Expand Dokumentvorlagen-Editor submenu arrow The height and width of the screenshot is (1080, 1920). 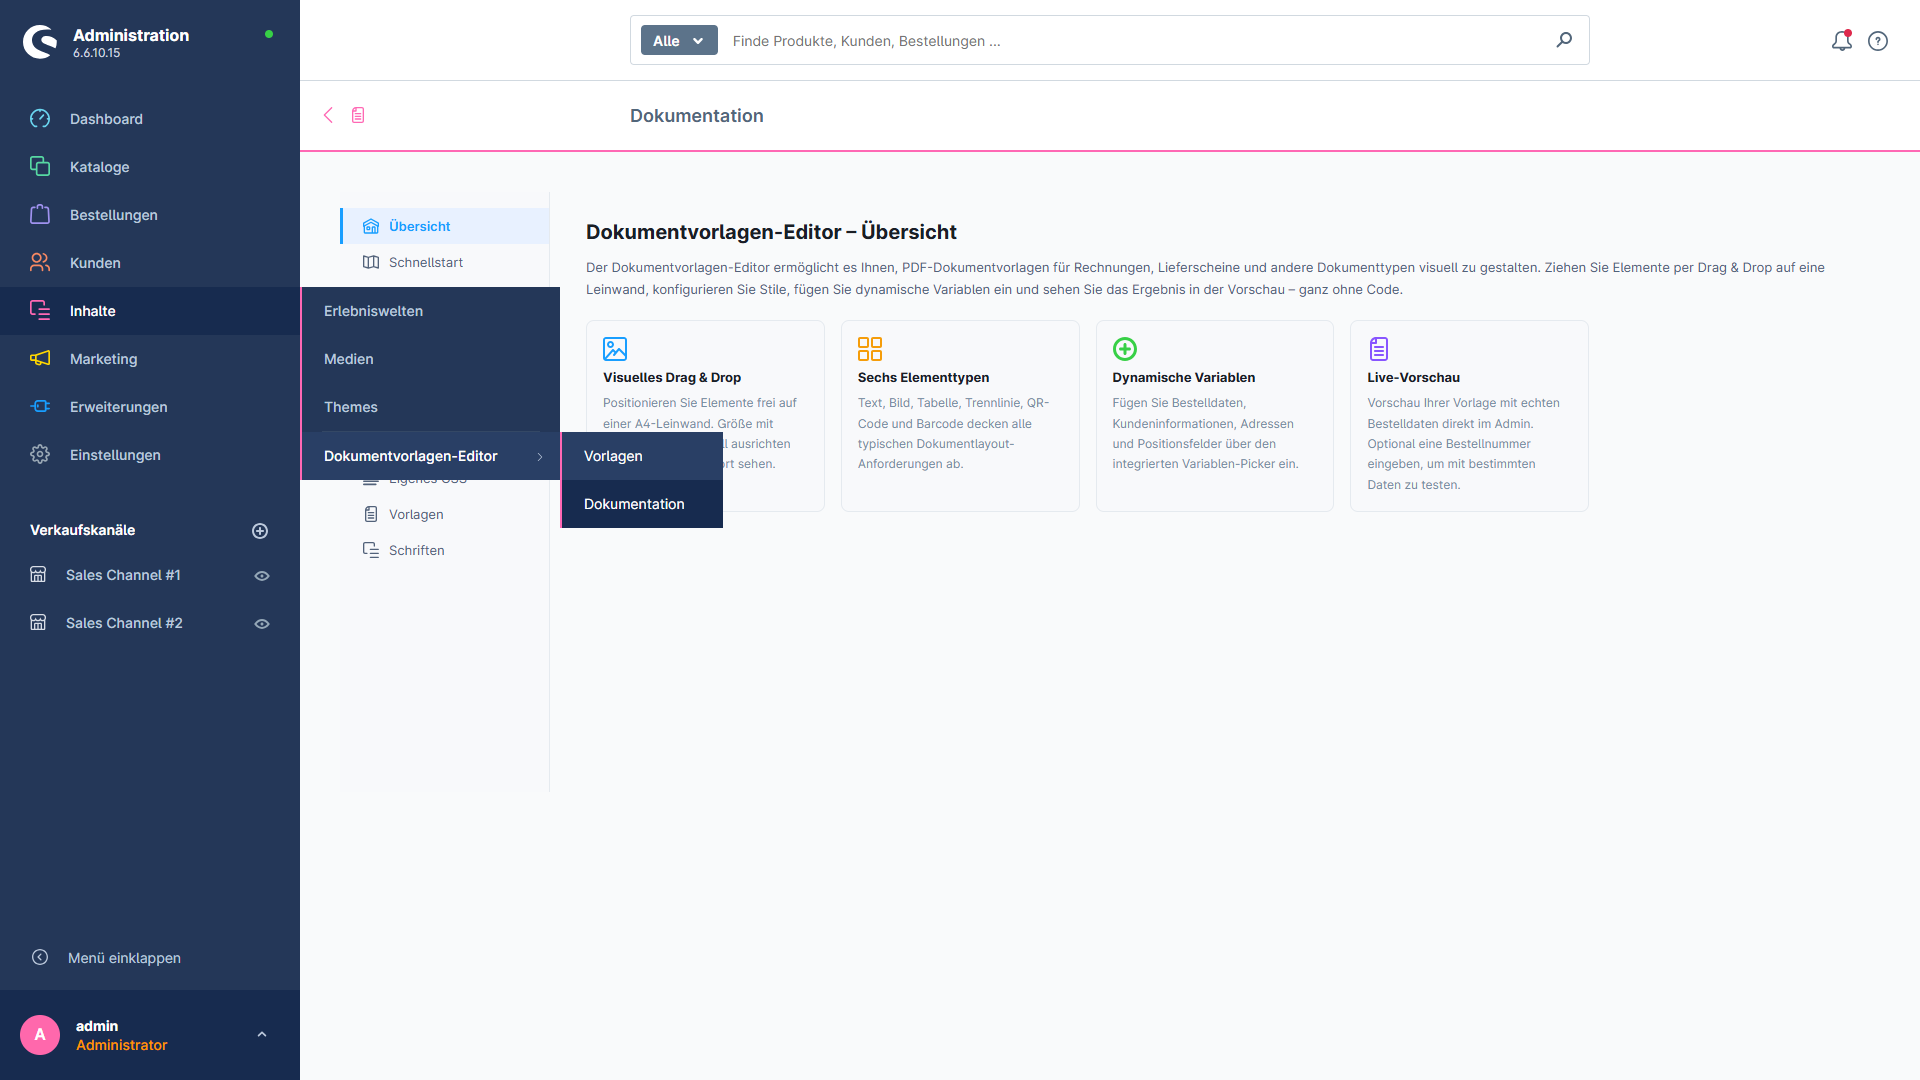(540, 457)
